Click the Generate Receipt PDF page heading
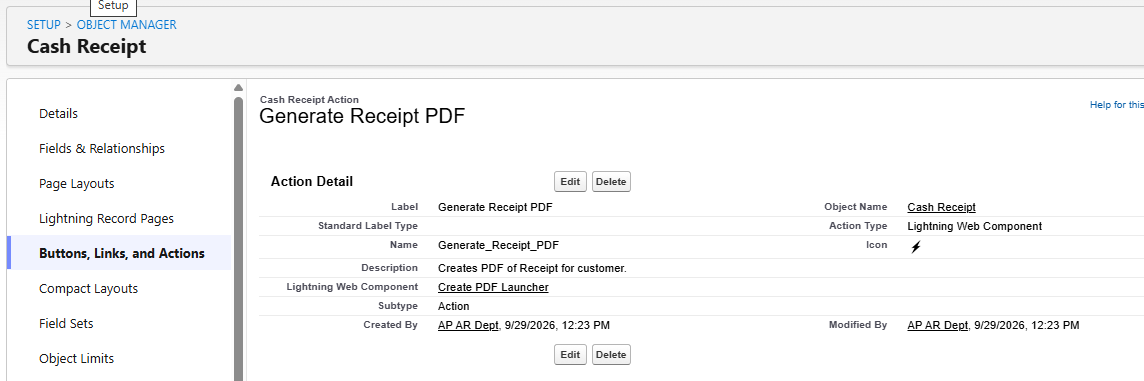 362,116
